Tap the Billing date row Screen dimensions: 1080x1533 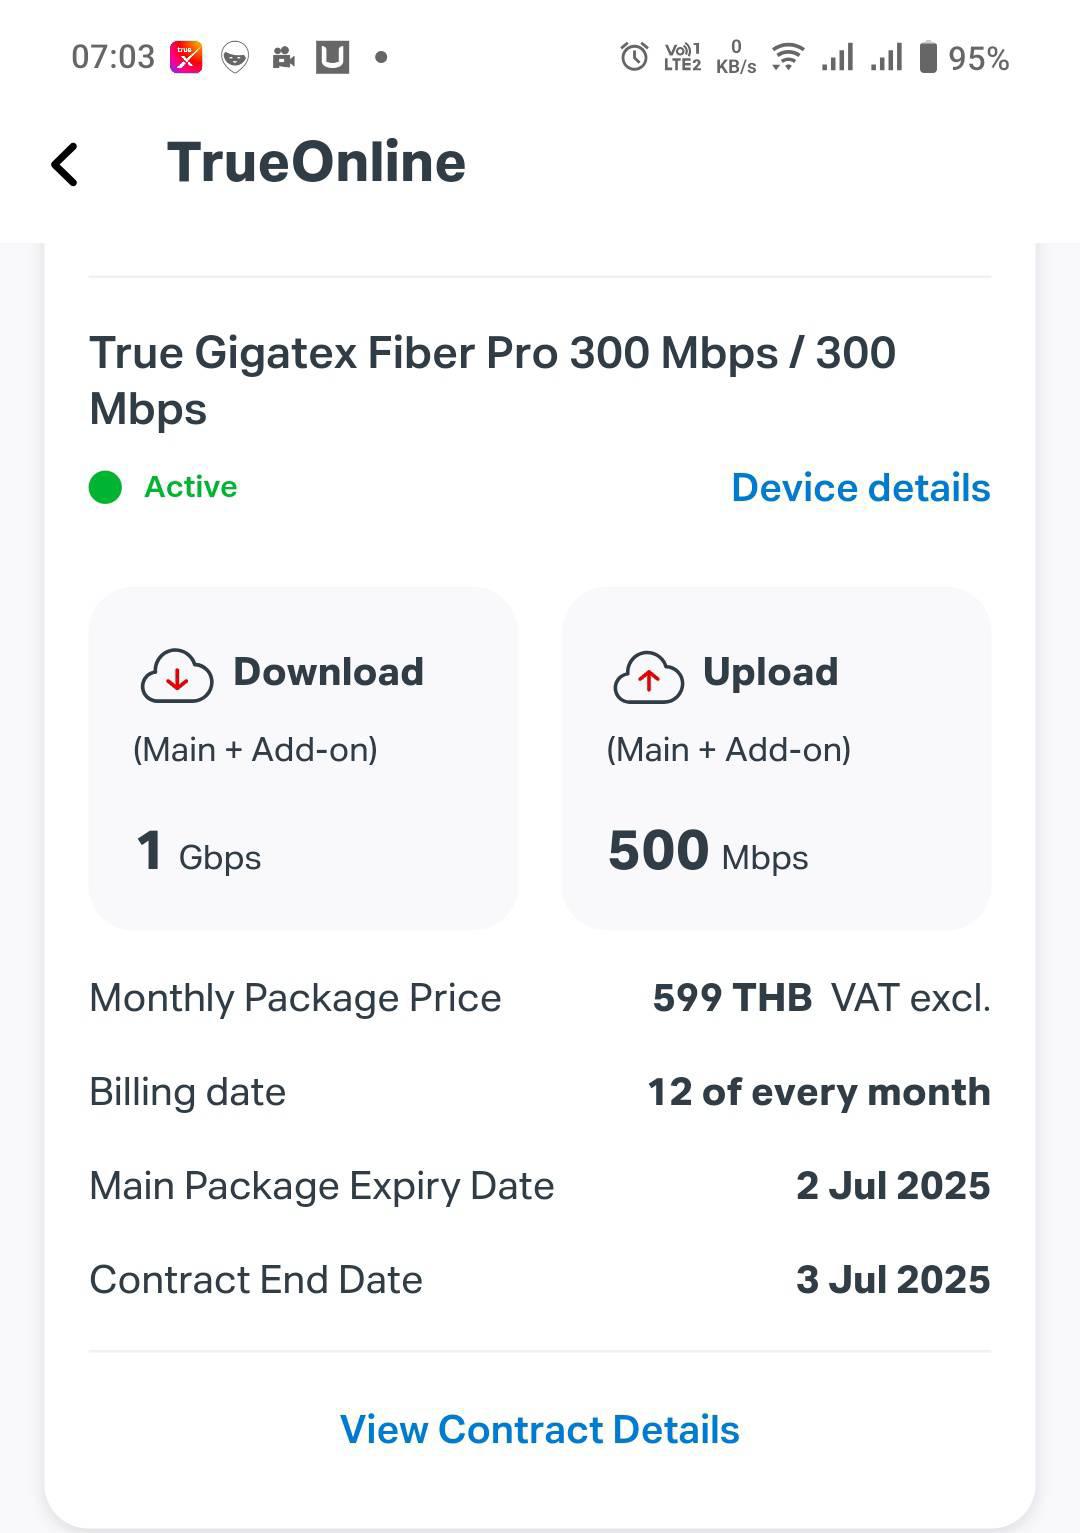click(540, 1092)
